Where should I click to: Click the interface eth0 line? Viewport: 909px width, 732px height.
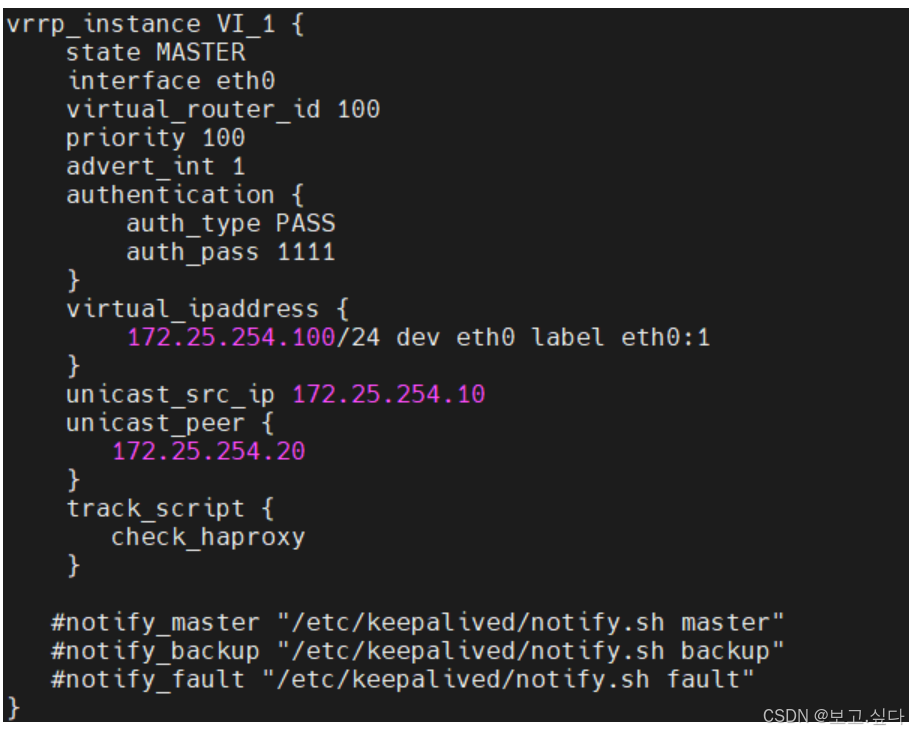(x=171, y=81)
